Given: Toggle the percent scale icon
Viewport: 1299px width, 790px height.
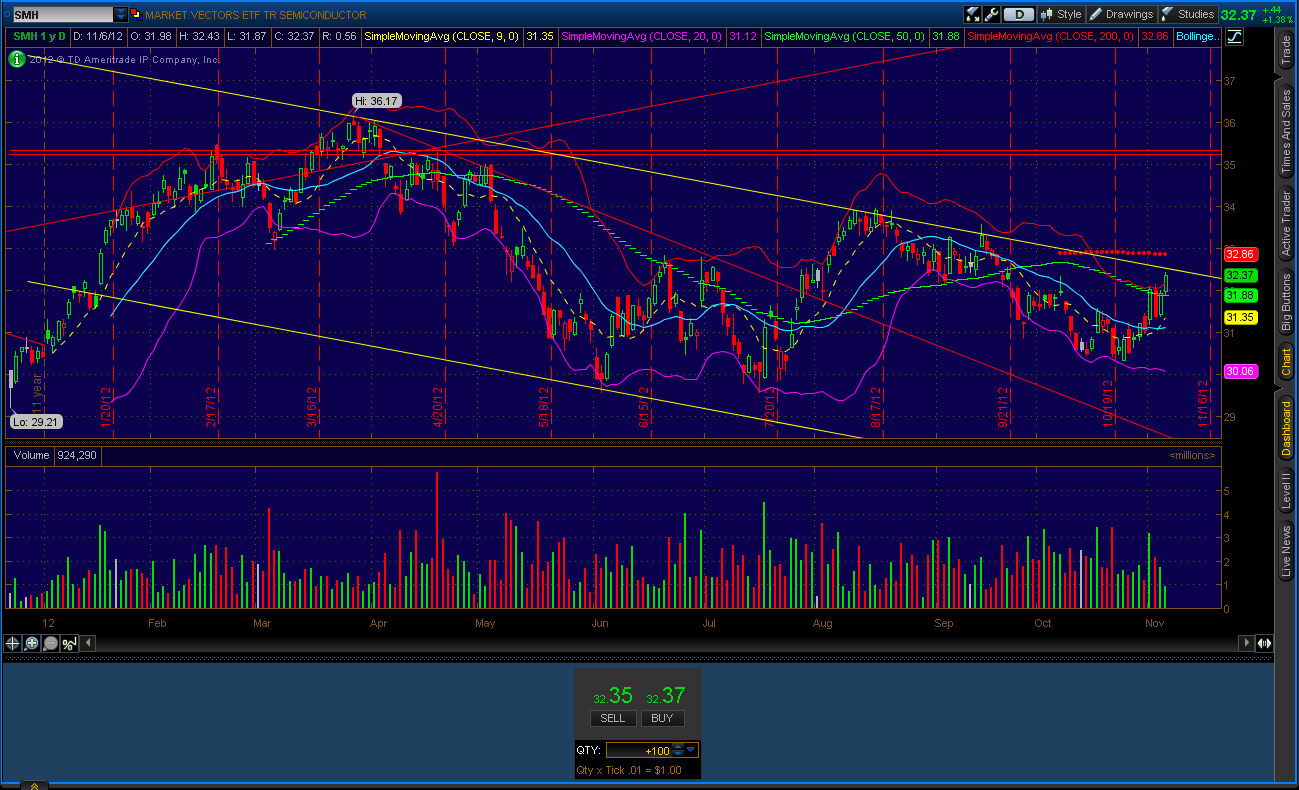Looking at the screenshot, I should click(x=70, y=643).
